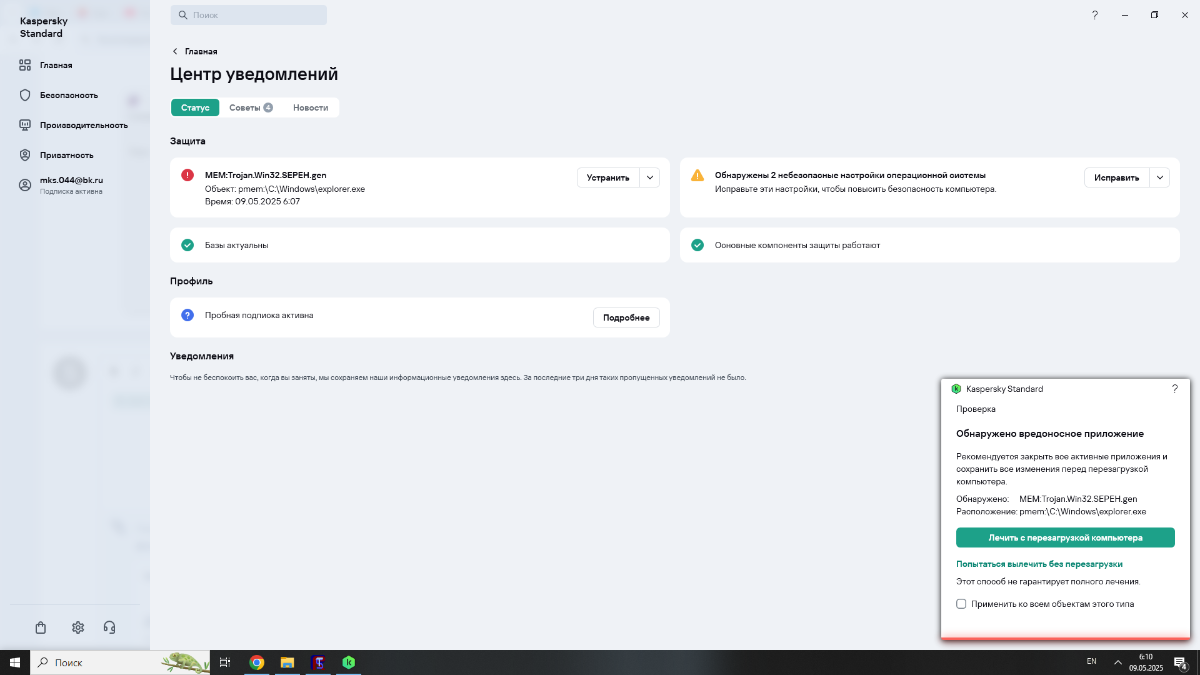Open settings gear icon in sidebar
The height and width of the screenshot is (675, 1200).
(78, 628)
